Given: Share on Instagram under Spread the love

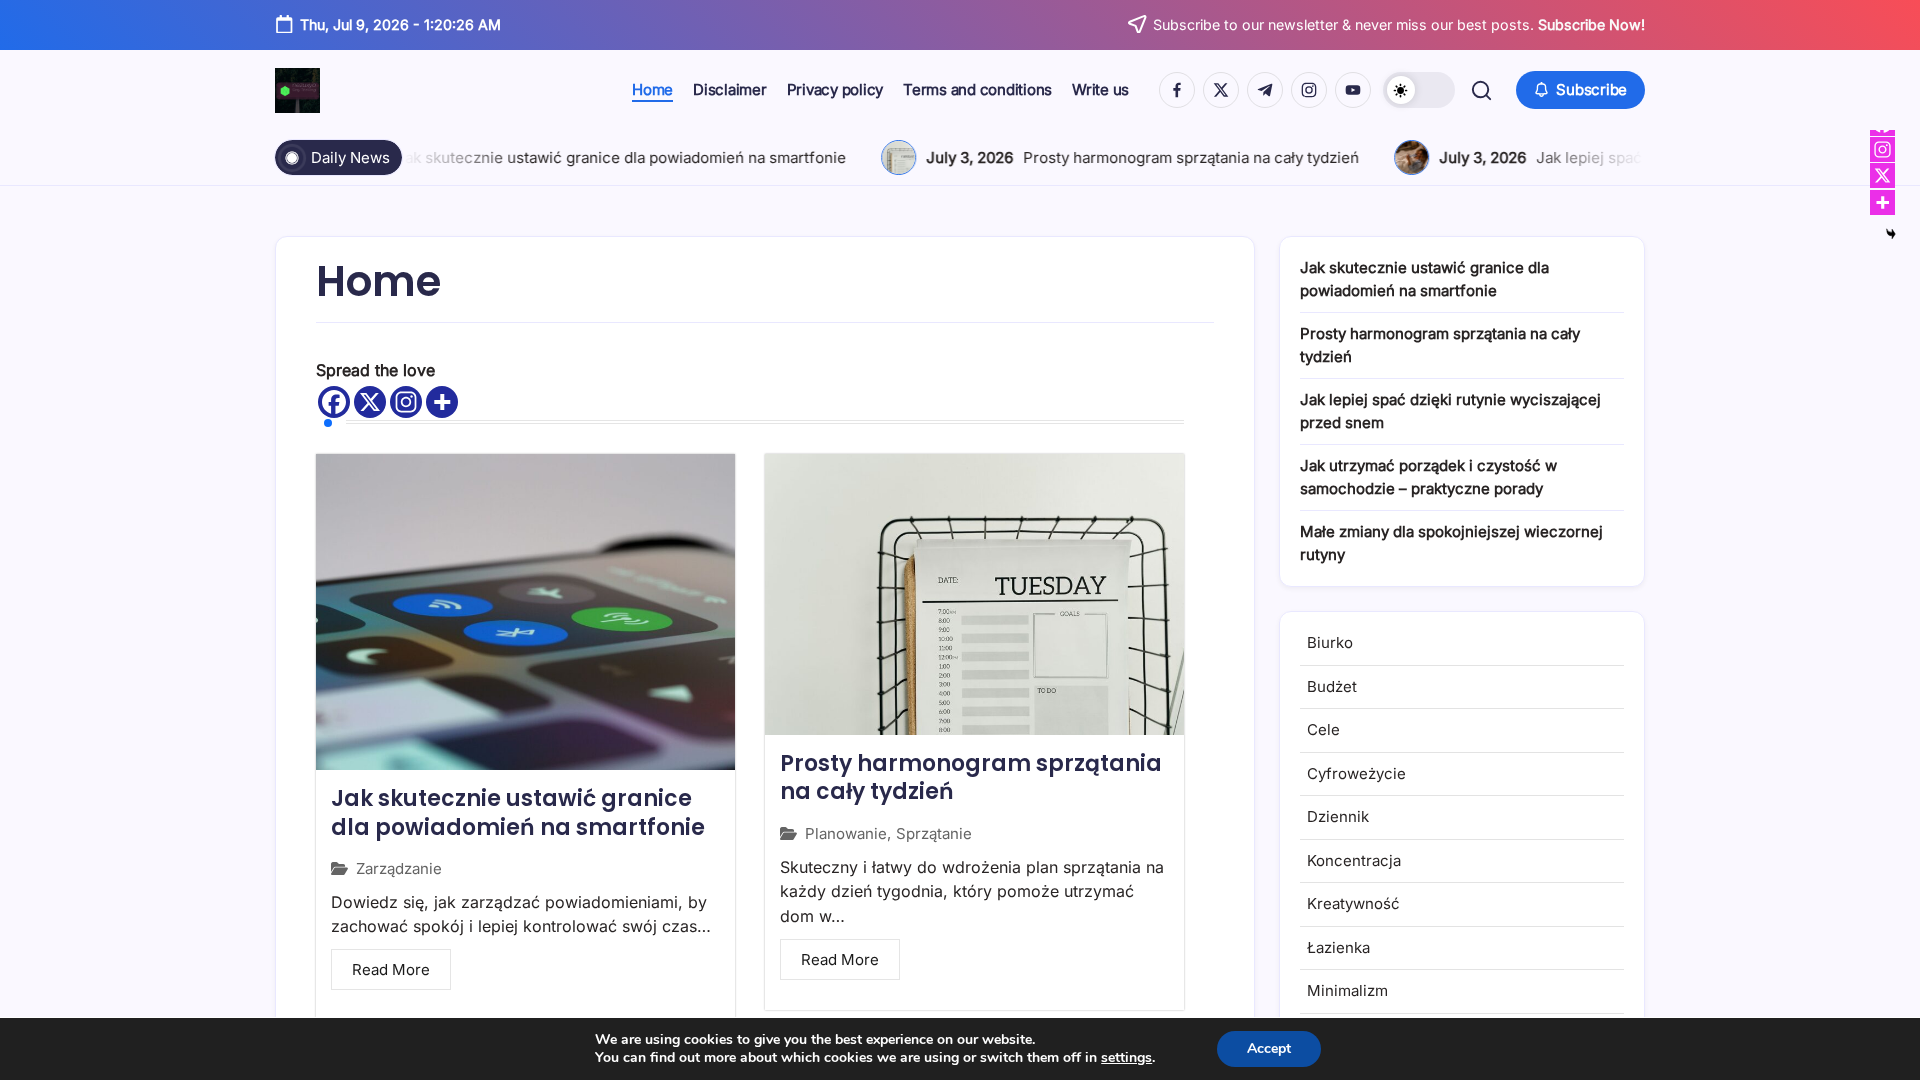Looking at the screenshot, I should 406,402.
